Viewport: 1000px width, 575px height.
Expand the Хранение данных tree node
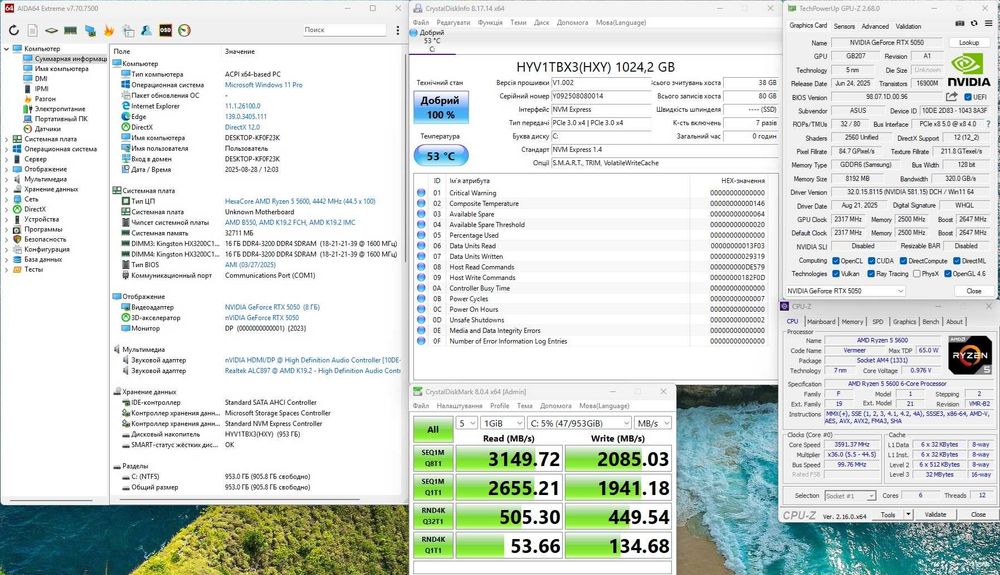click(7, 189)
